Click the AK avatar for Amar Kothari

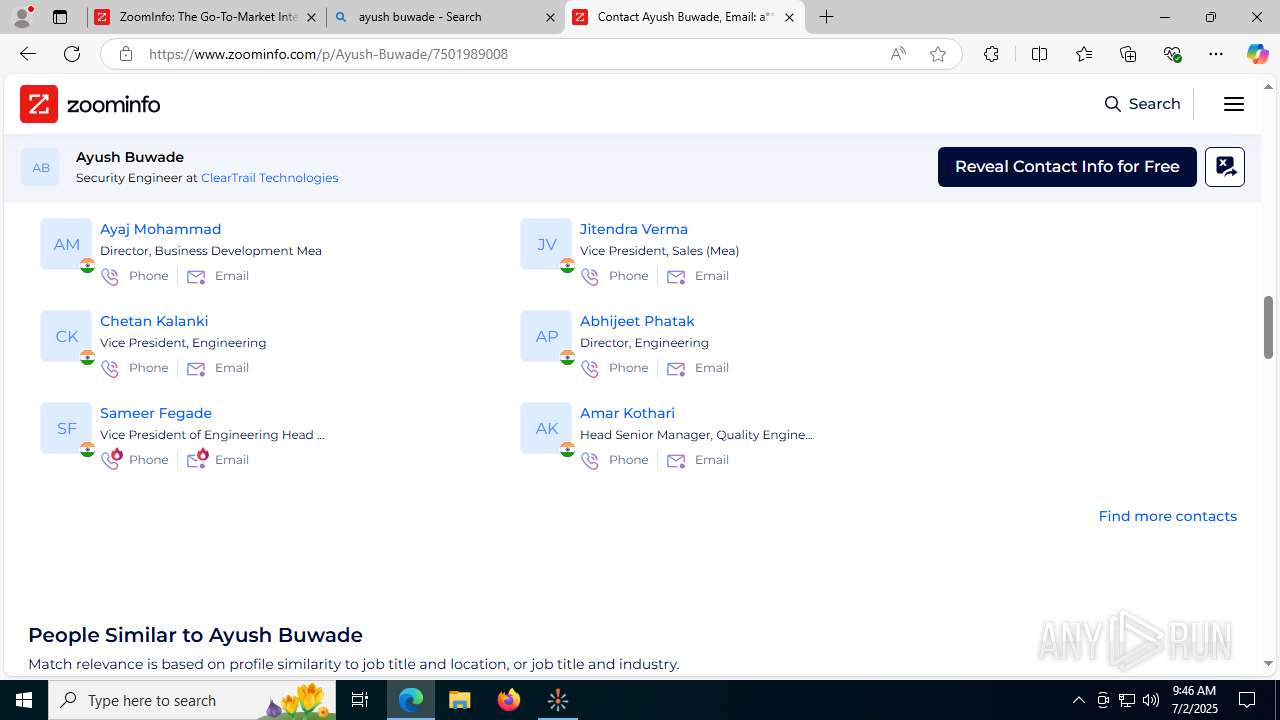[x=546, y=428]
